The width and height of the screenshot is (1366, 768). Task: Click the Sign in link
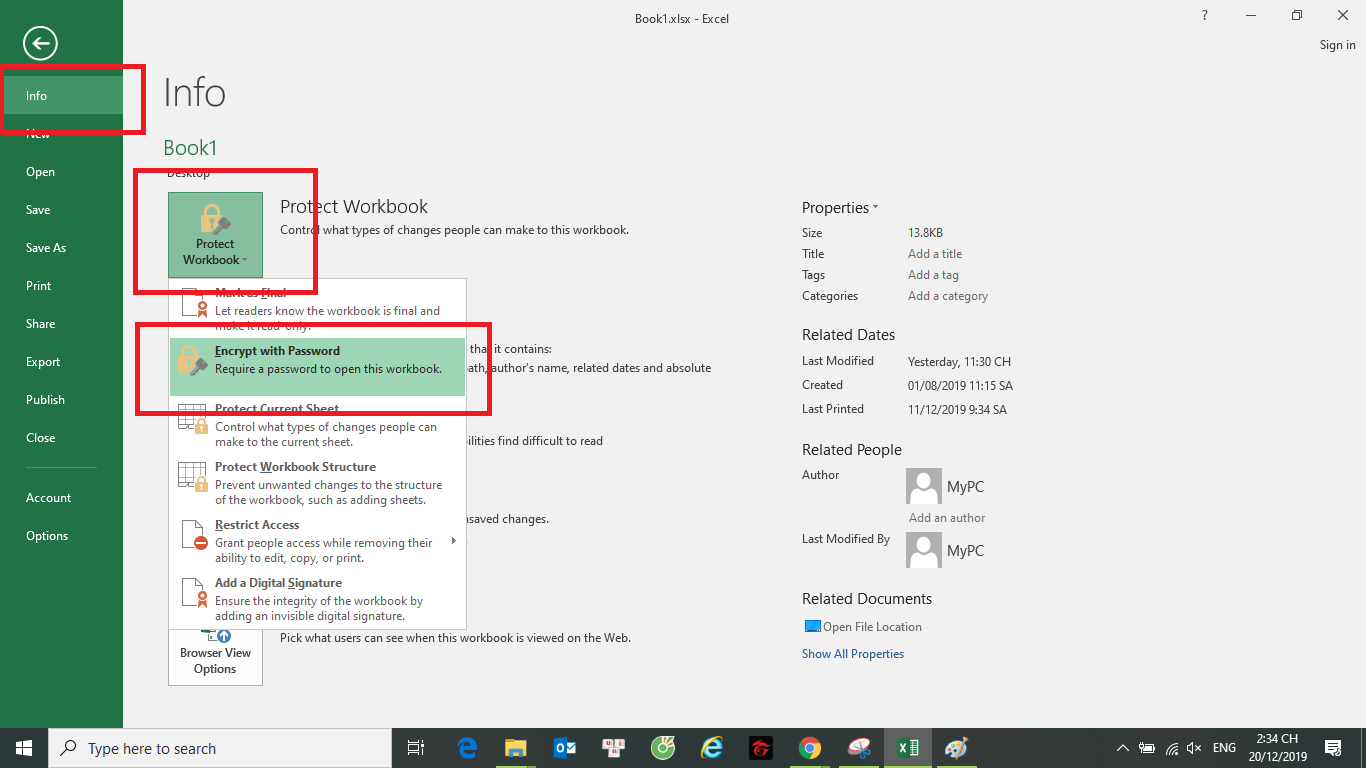(x=1338, y=45)
